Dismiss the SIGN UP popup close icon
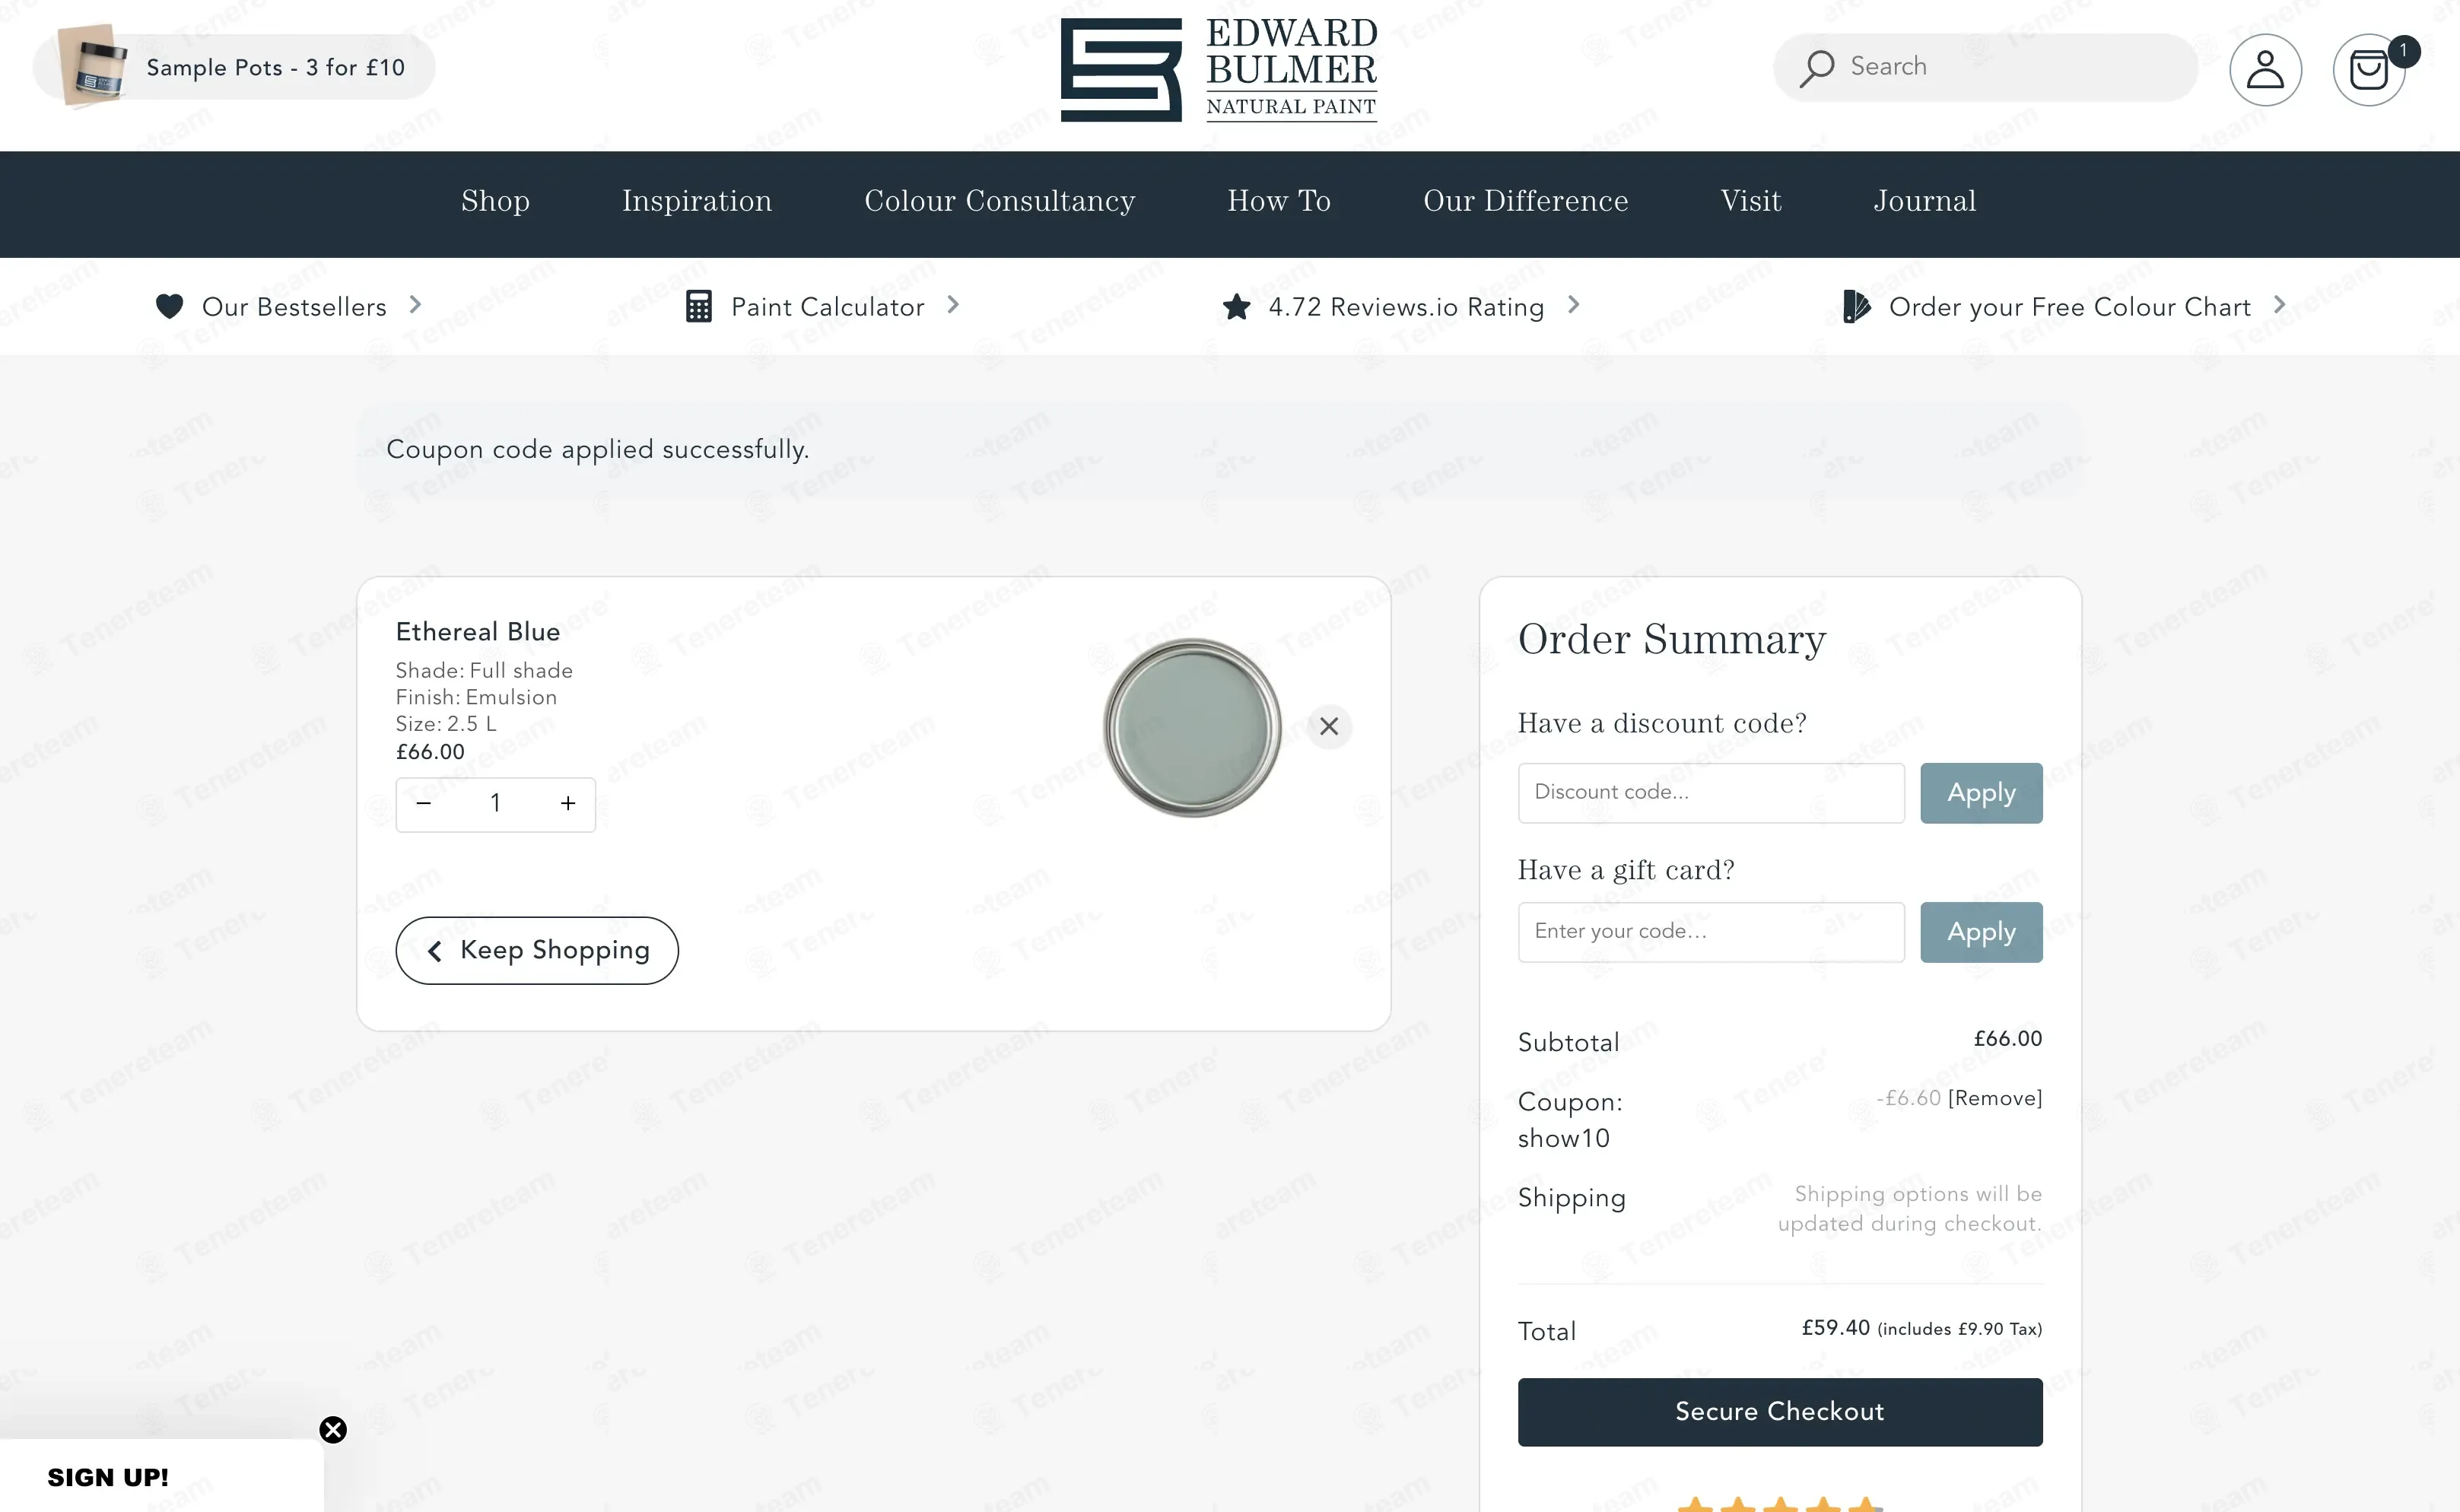This screenshot has width=2460, height=1512. coord(333,1430)
